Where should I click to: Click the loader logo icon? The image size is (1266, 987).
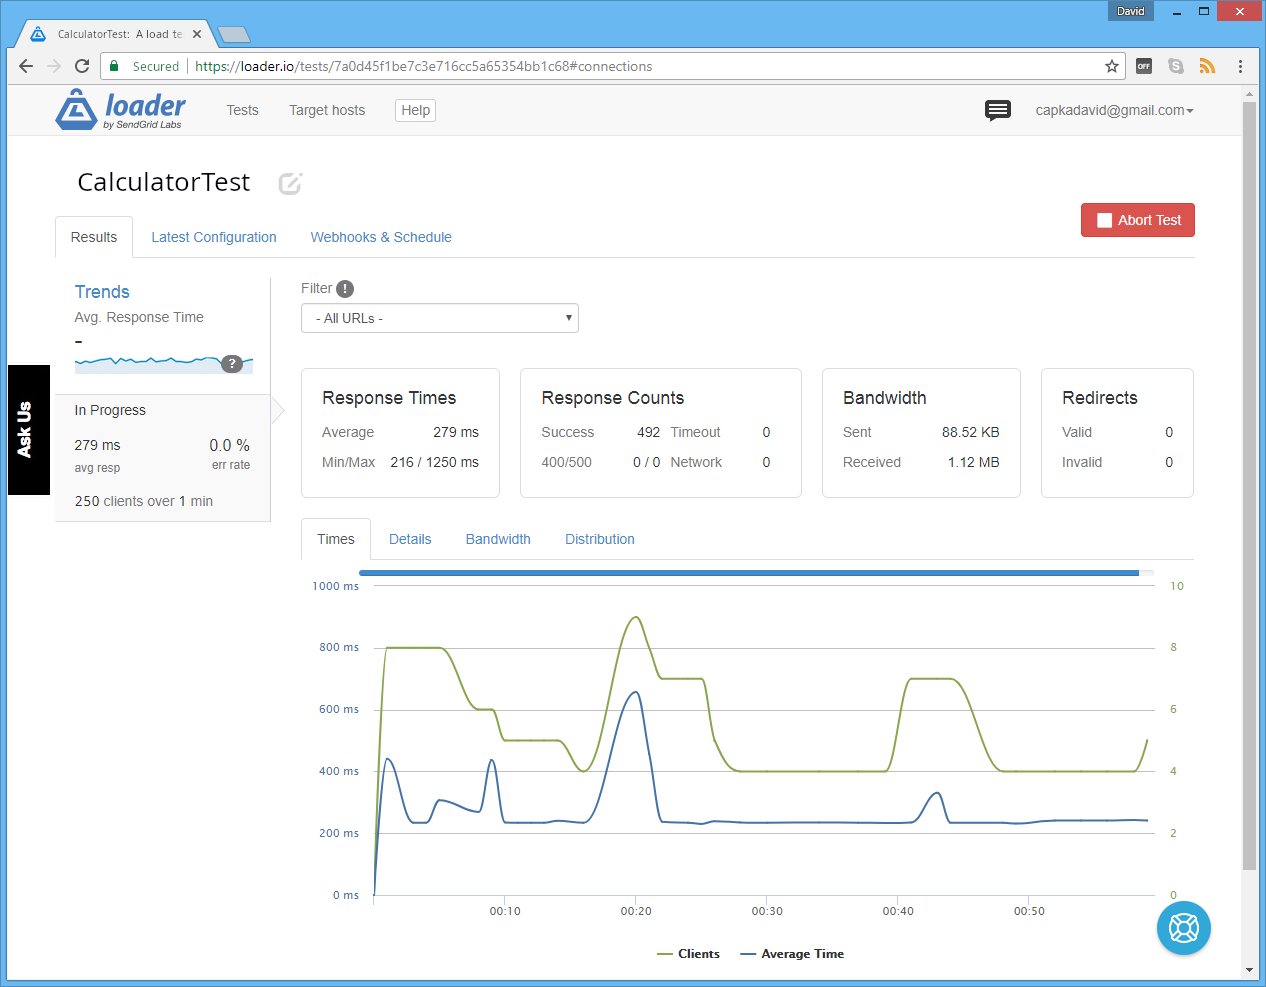76,110
